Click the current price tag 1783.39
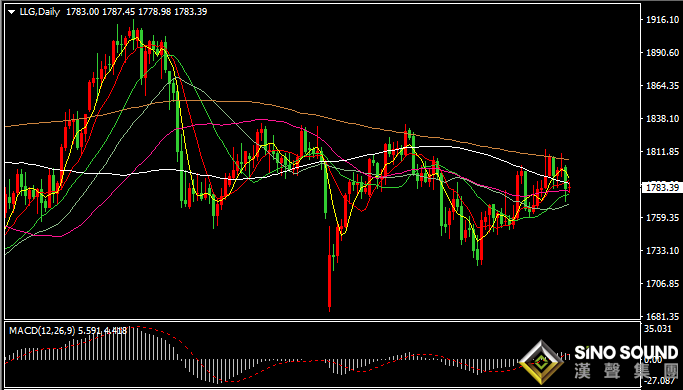The width and height of the screenshot is (683, 390). 662,187
